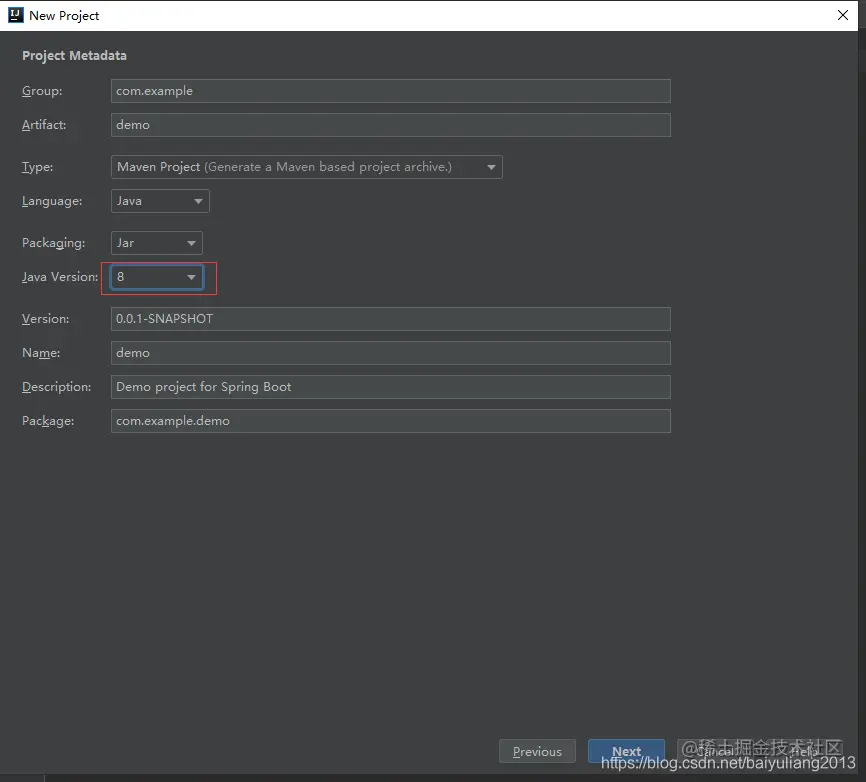This screenshot has height=782, width=866.
Task: Click the Version field with 0.0.1-SNAPSHOT
Action: point(390,319)
